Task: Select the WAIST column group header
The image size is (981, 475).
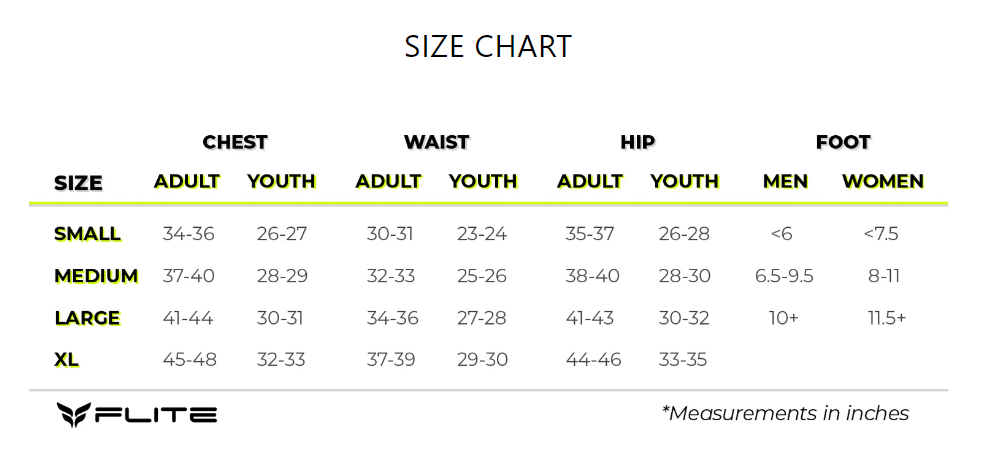Action: [436, 142]
